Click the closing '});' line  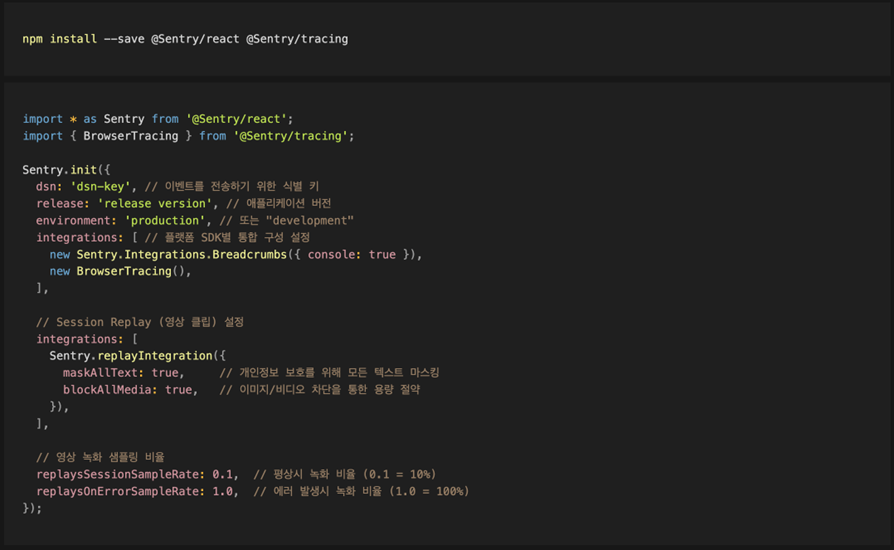(32, 508)
